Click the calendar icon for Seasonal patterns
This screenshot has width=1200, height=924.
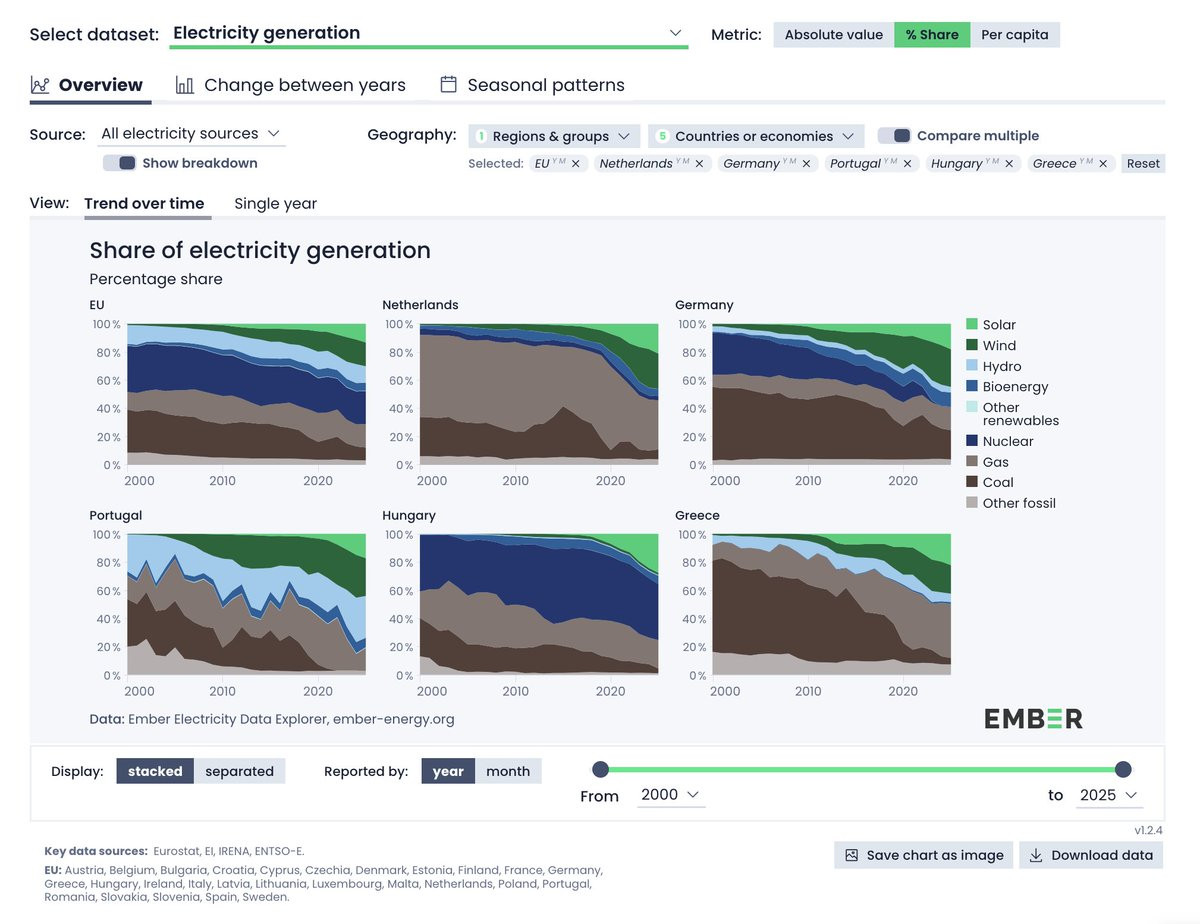448,85
